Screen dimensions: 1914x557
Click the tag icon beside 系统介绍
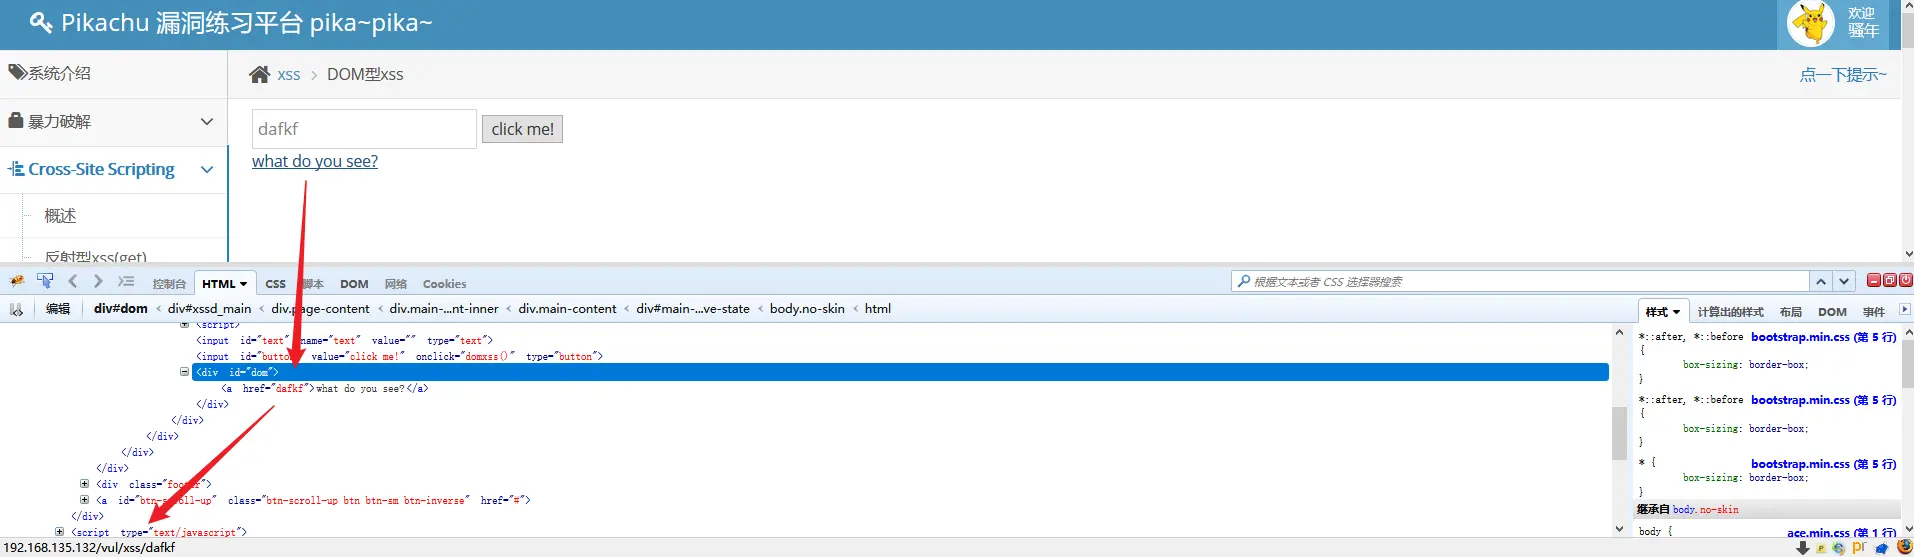pyautogui.click(x=18, y=72)
